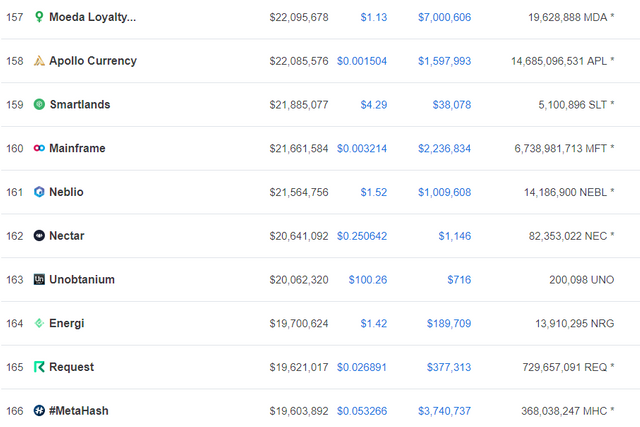
Task: Click the Nectar black circle icon
Action: pos(39,236)
